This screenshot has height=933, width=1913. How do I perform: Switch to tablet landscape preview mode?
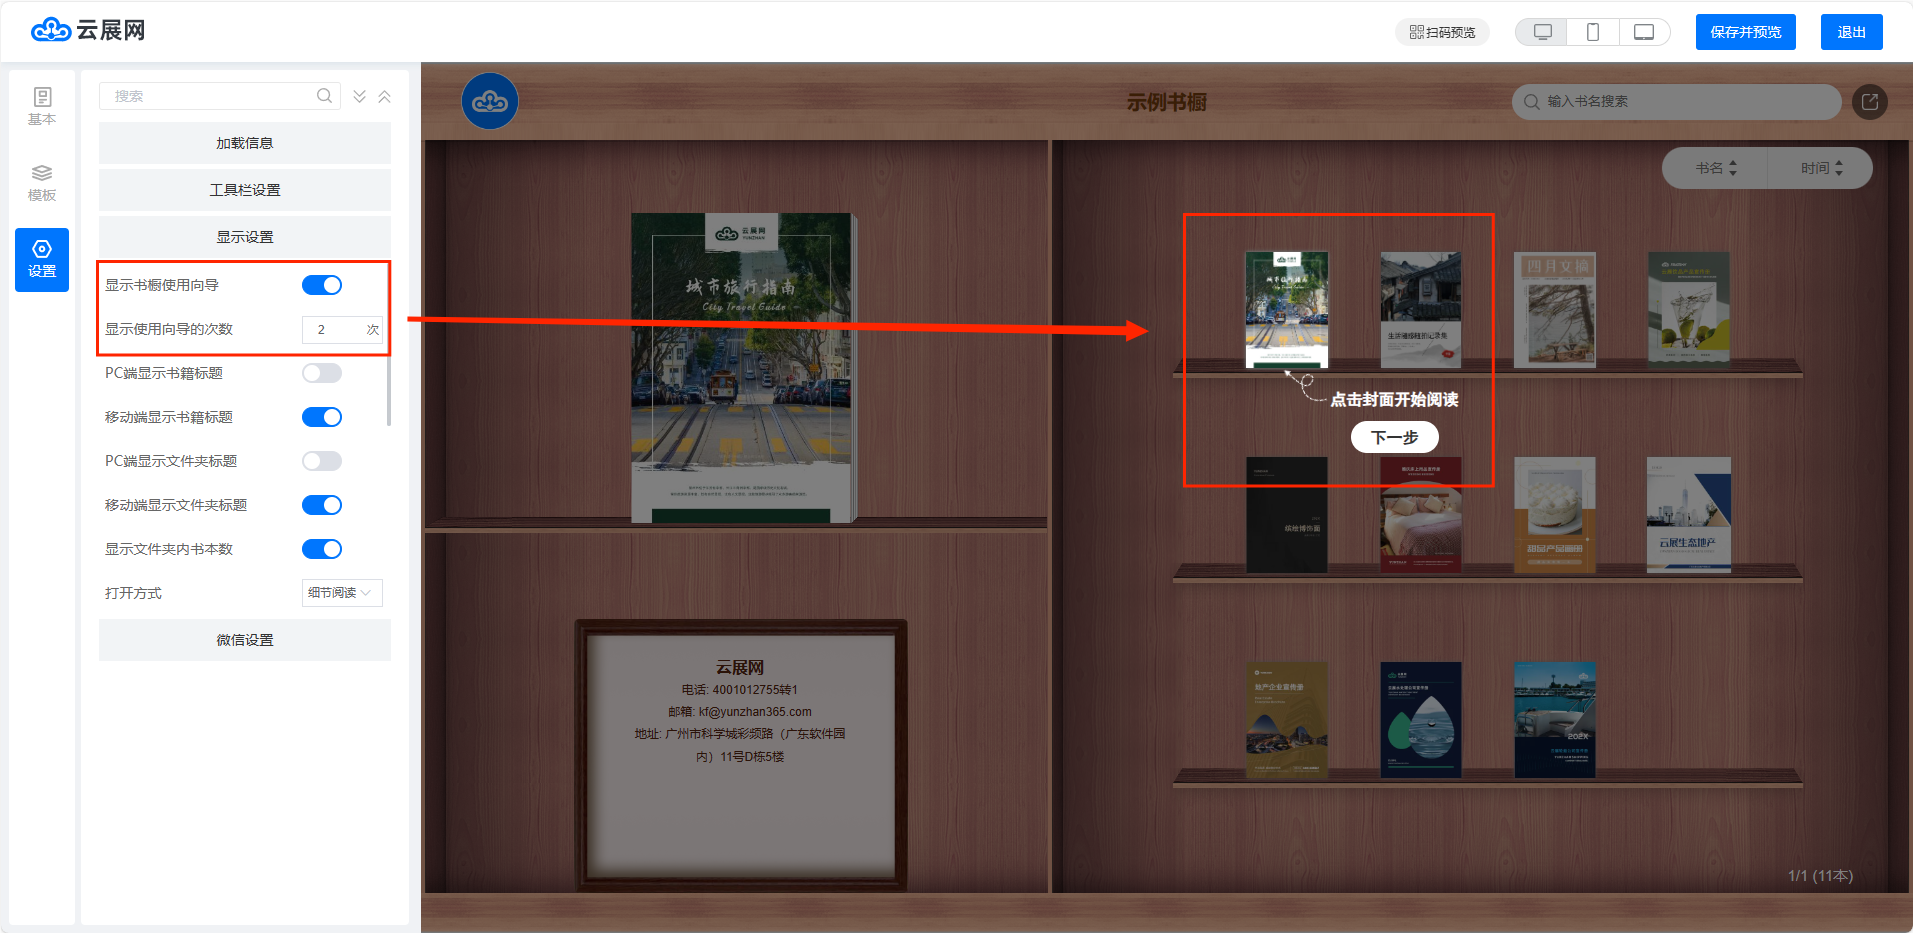click(x=1643, y=32)
